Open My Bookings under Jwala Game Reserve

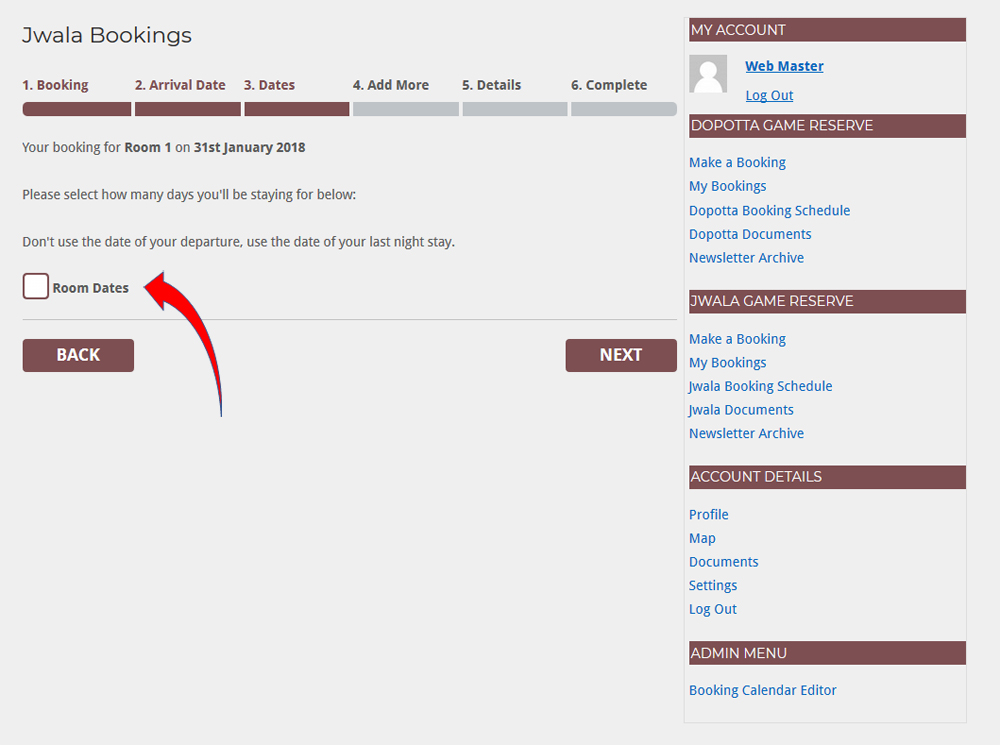[x=727, y=362]
